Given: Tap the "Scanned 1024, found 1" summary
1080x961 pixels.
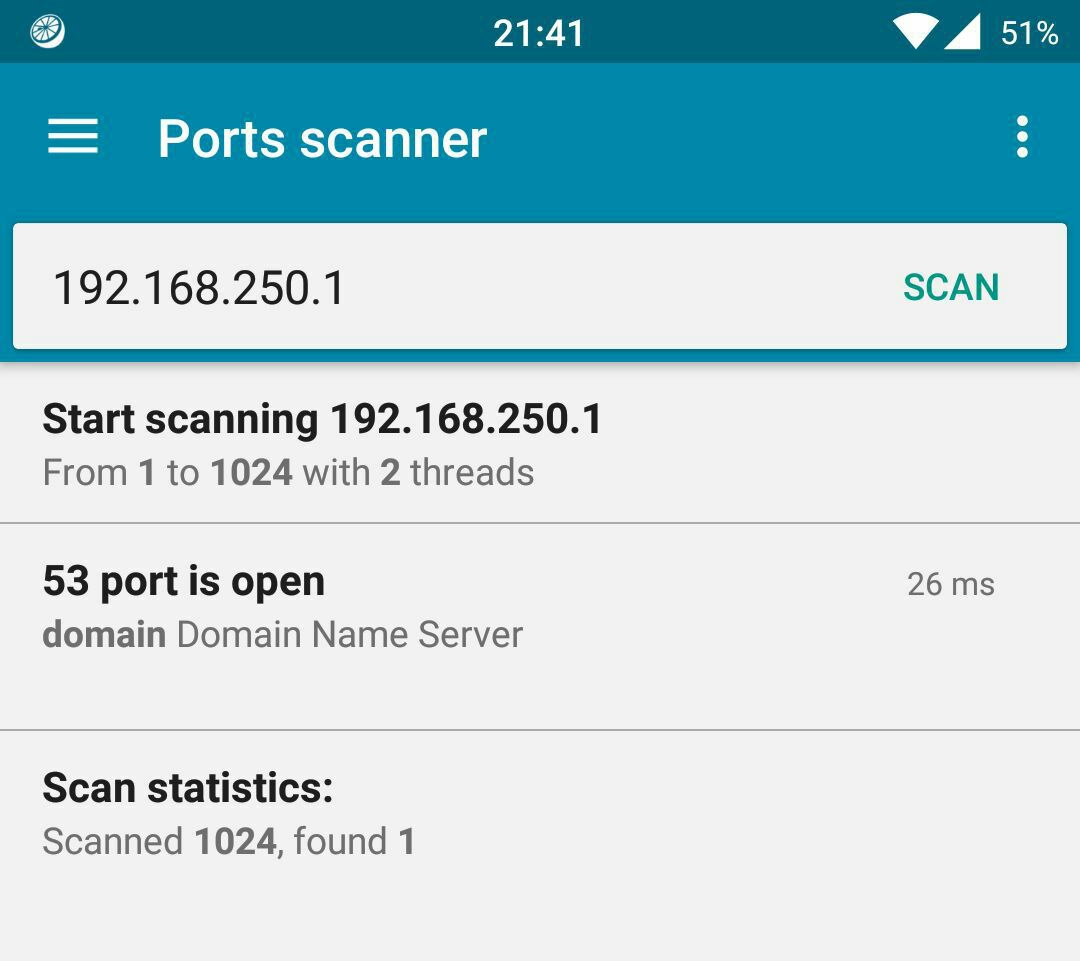Looking at the screenshot, I should pos(228,841).
